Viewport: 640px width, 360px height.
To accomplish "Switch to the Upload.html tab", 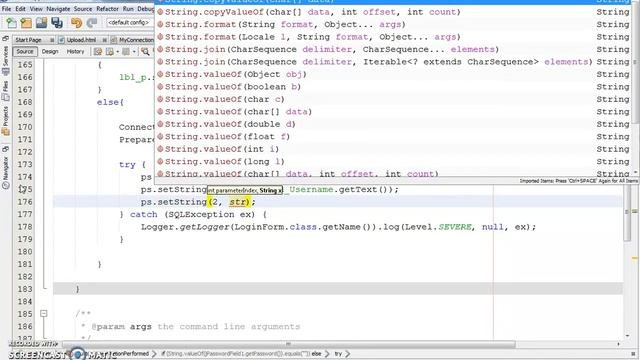I will tap(81, 40).
